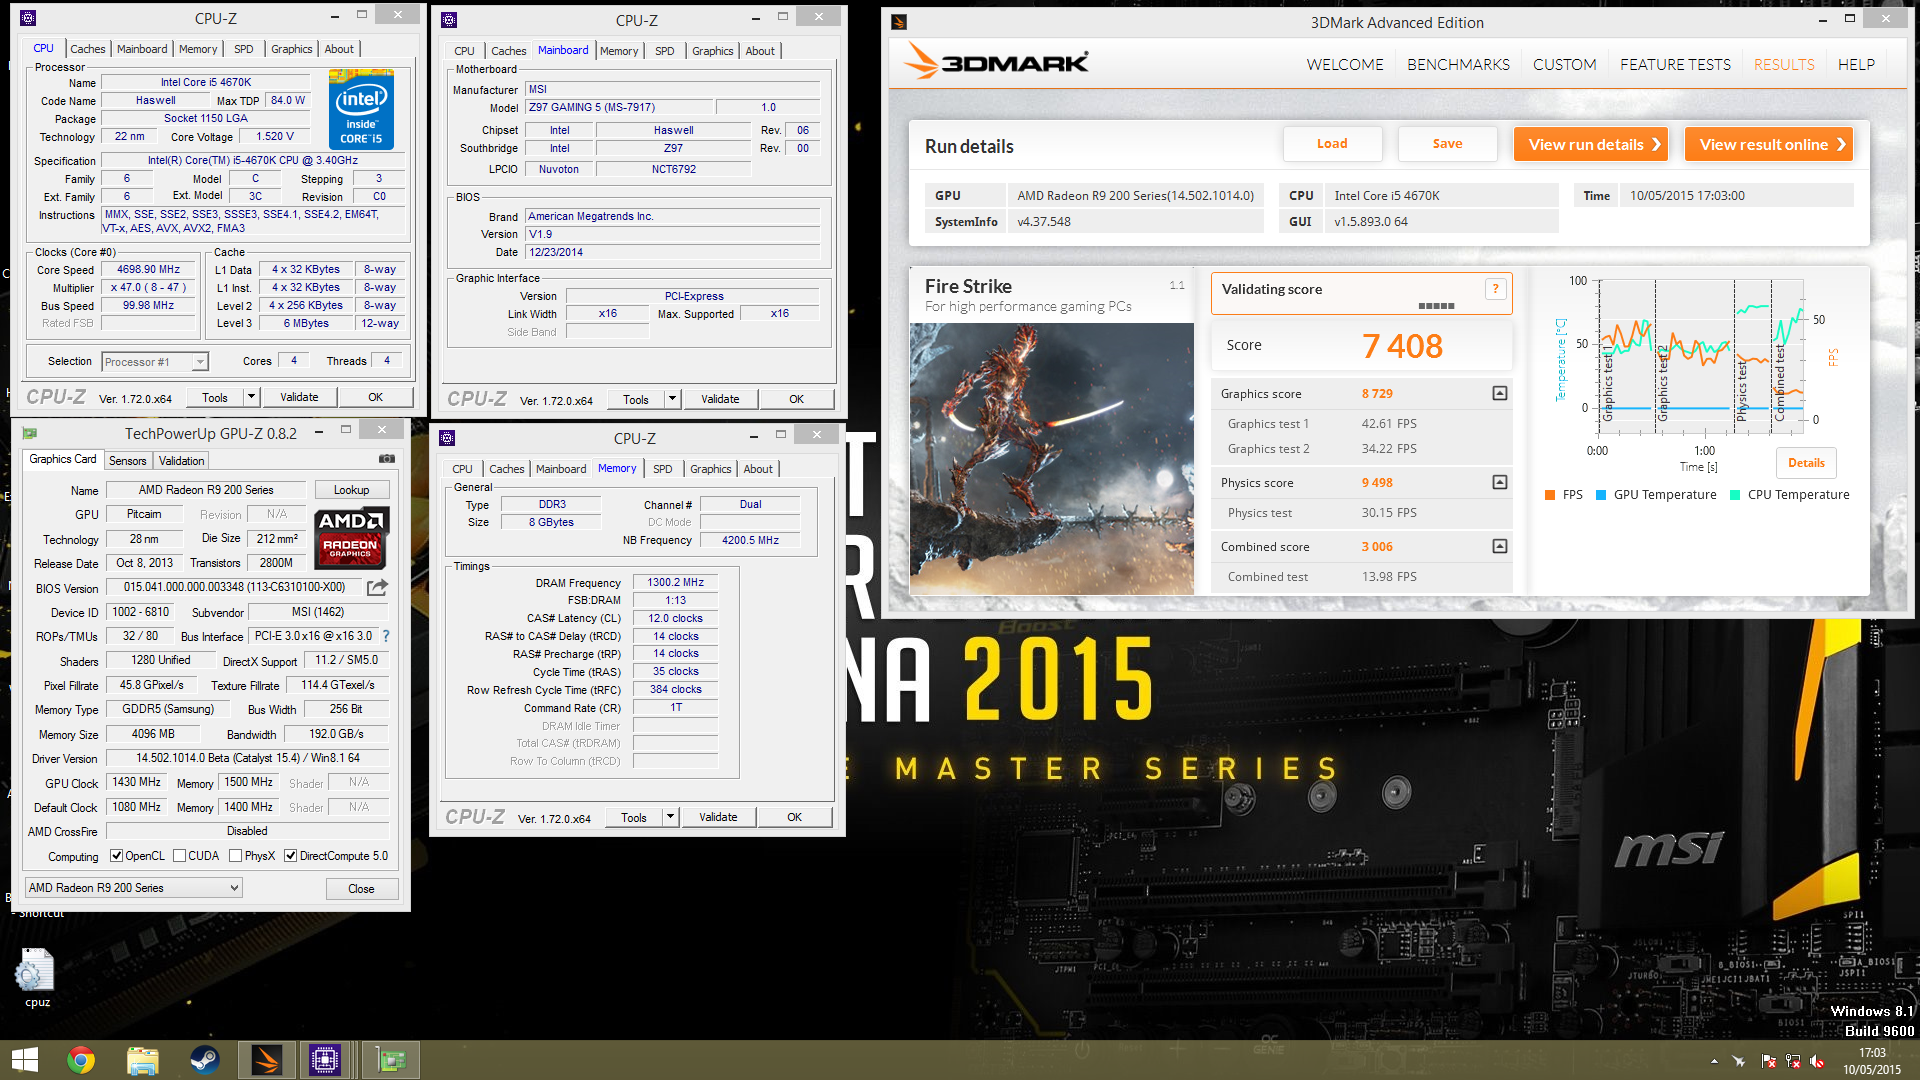Image resolution: width=1920 pixels, height=1080 pixels.
Task: Show hidden system tray icons
Action: click(1714, 1061)
